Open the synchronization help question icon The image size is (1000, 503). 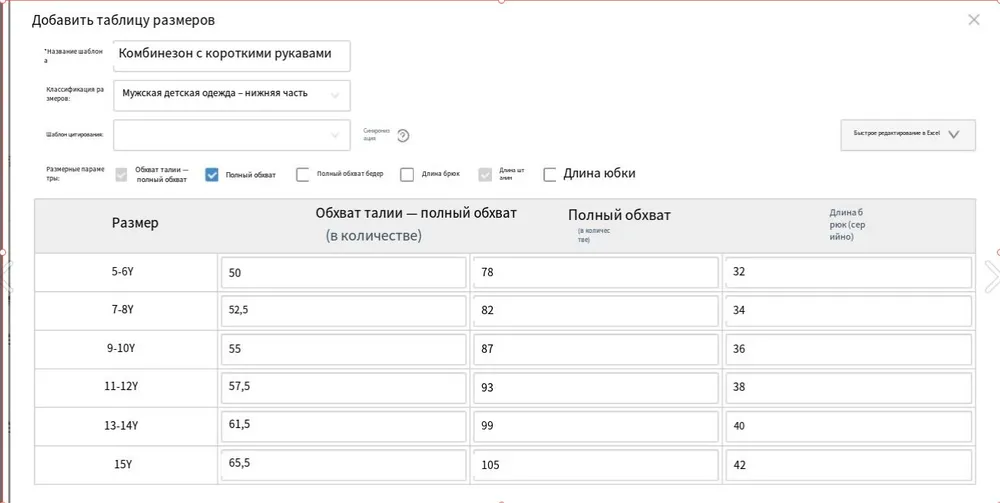pos(402,136)
